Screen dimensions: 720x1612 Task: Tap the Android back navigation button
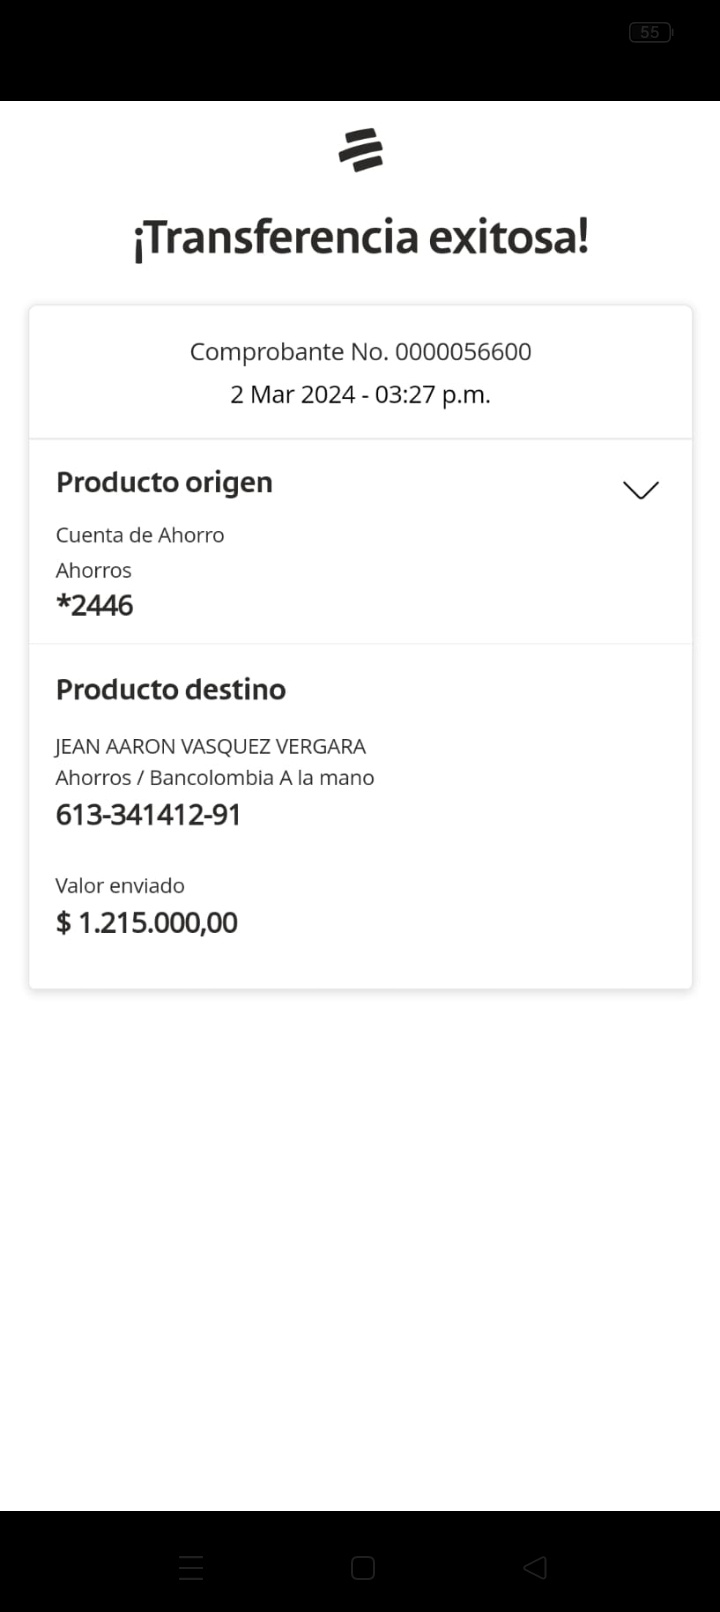(x=535, y=1567)
